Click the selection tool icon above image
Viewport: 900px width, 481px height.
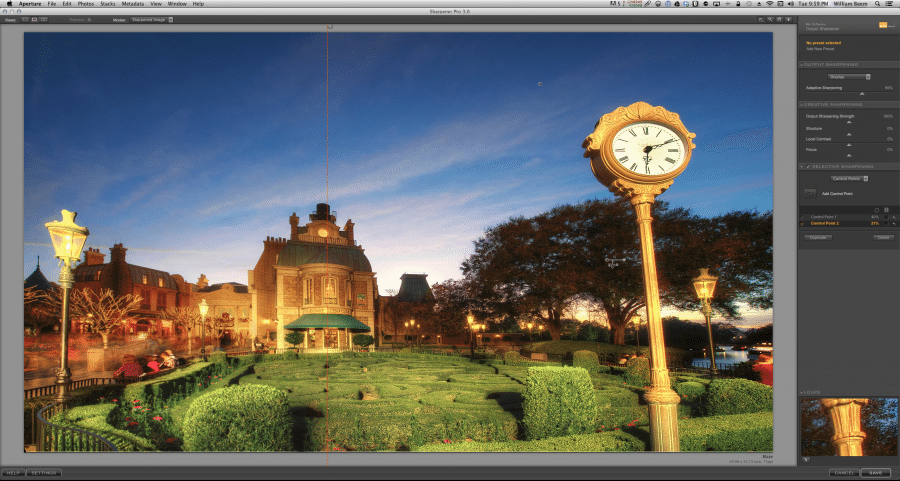click(761, 20)
